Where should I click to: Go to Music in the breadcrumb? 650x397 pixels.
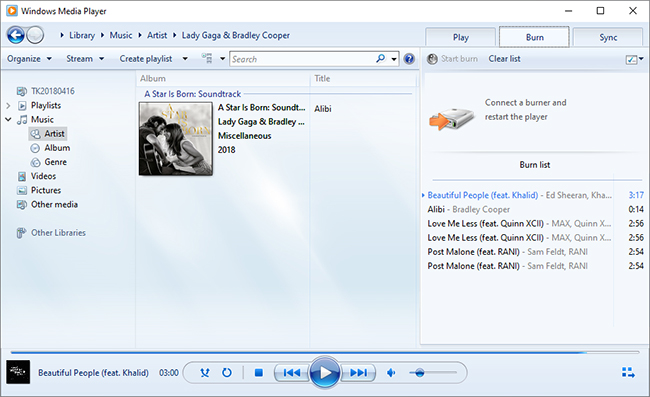pos(121,35)
